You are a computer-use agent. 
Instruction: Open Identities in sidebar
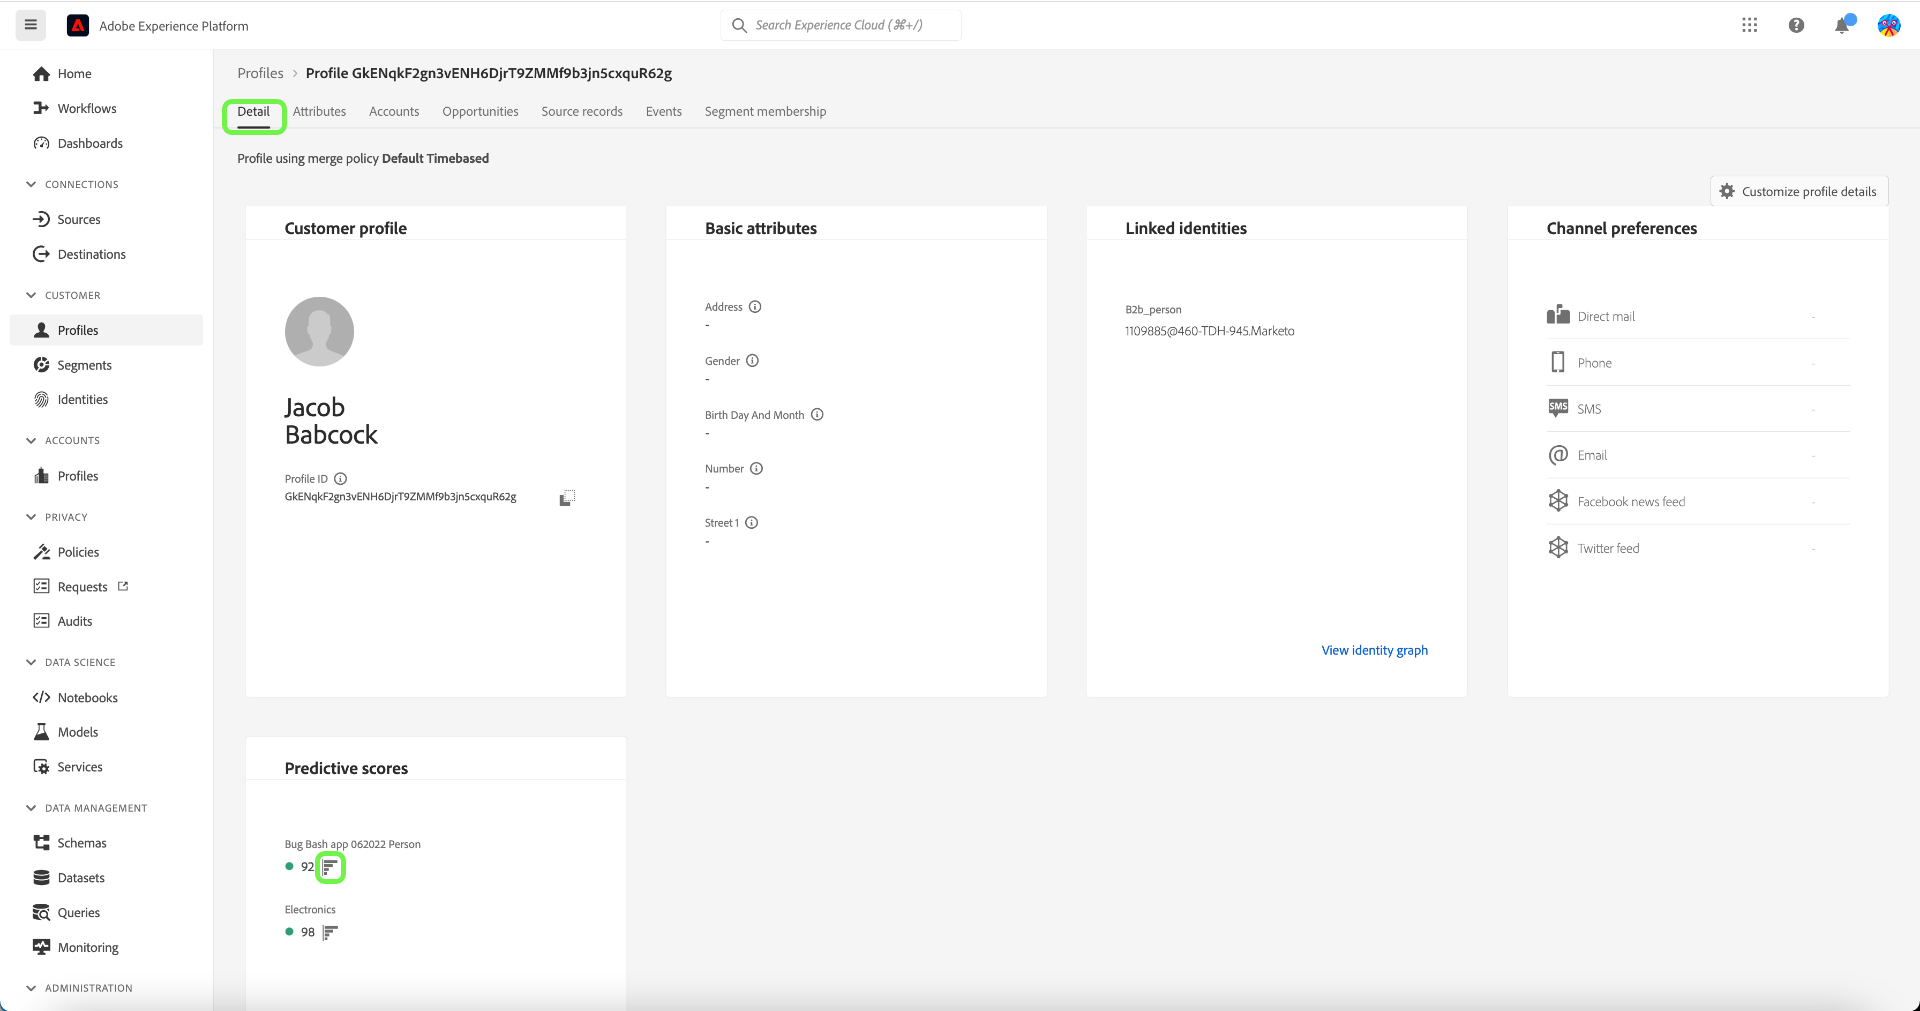coord(106,400)
